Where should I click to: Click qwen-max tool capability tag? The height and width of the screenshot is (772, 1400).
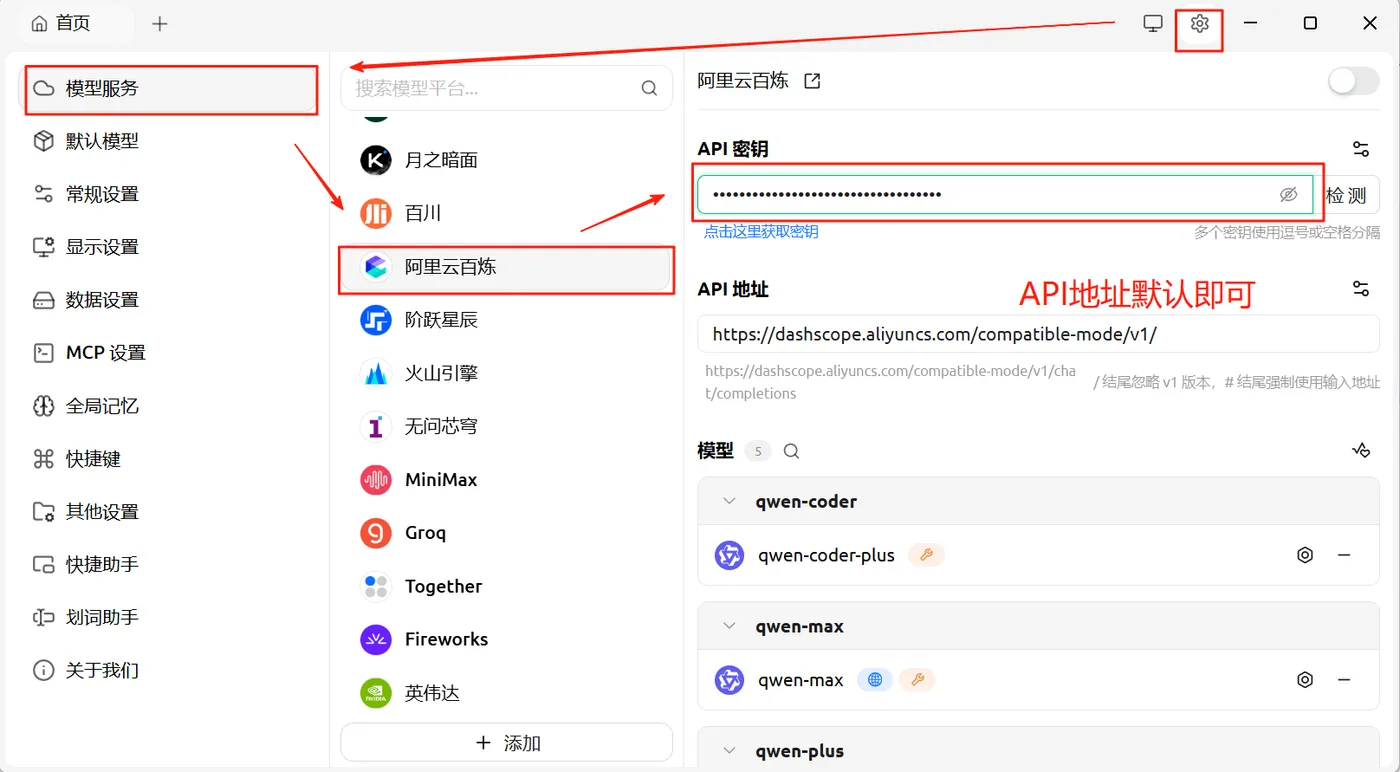pos(917,680)
